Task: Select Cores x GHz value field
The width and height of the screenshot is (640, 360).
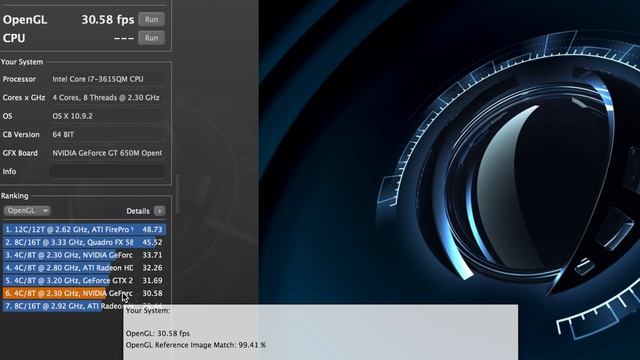Action: click(x=107, y=98)
